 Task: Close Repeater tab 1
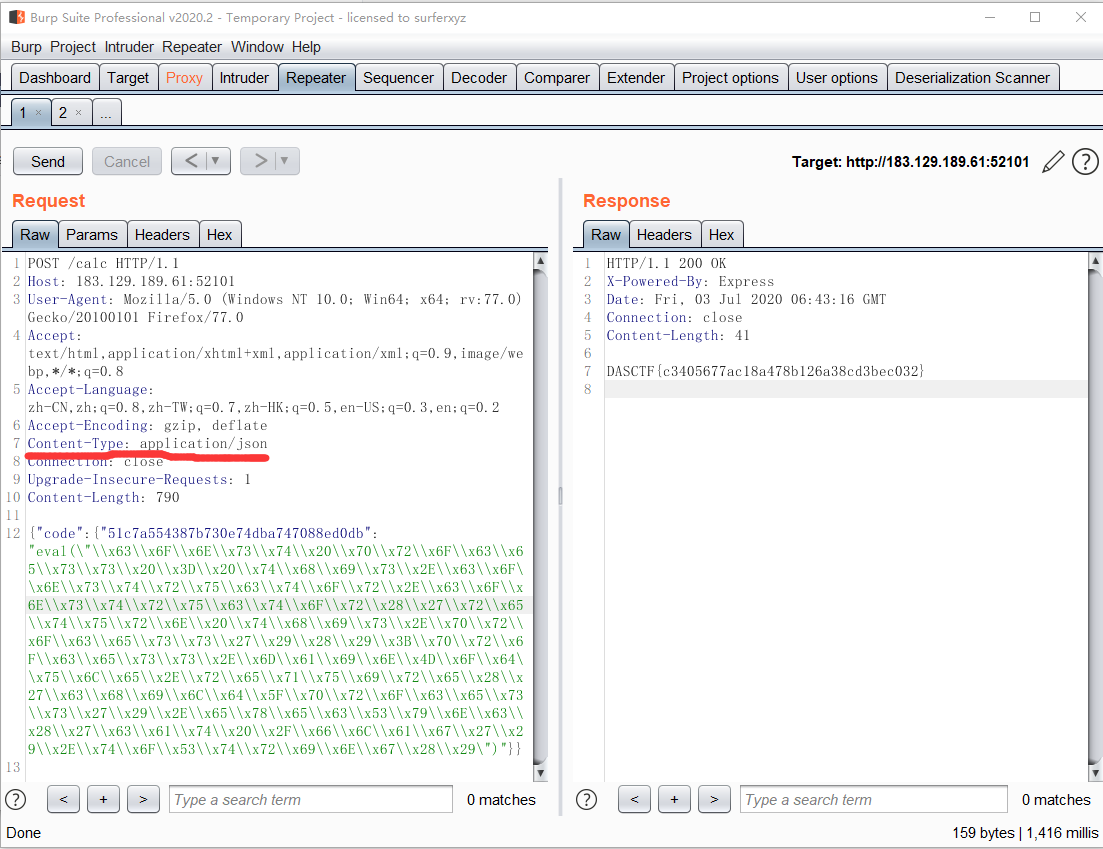[38, 113]
